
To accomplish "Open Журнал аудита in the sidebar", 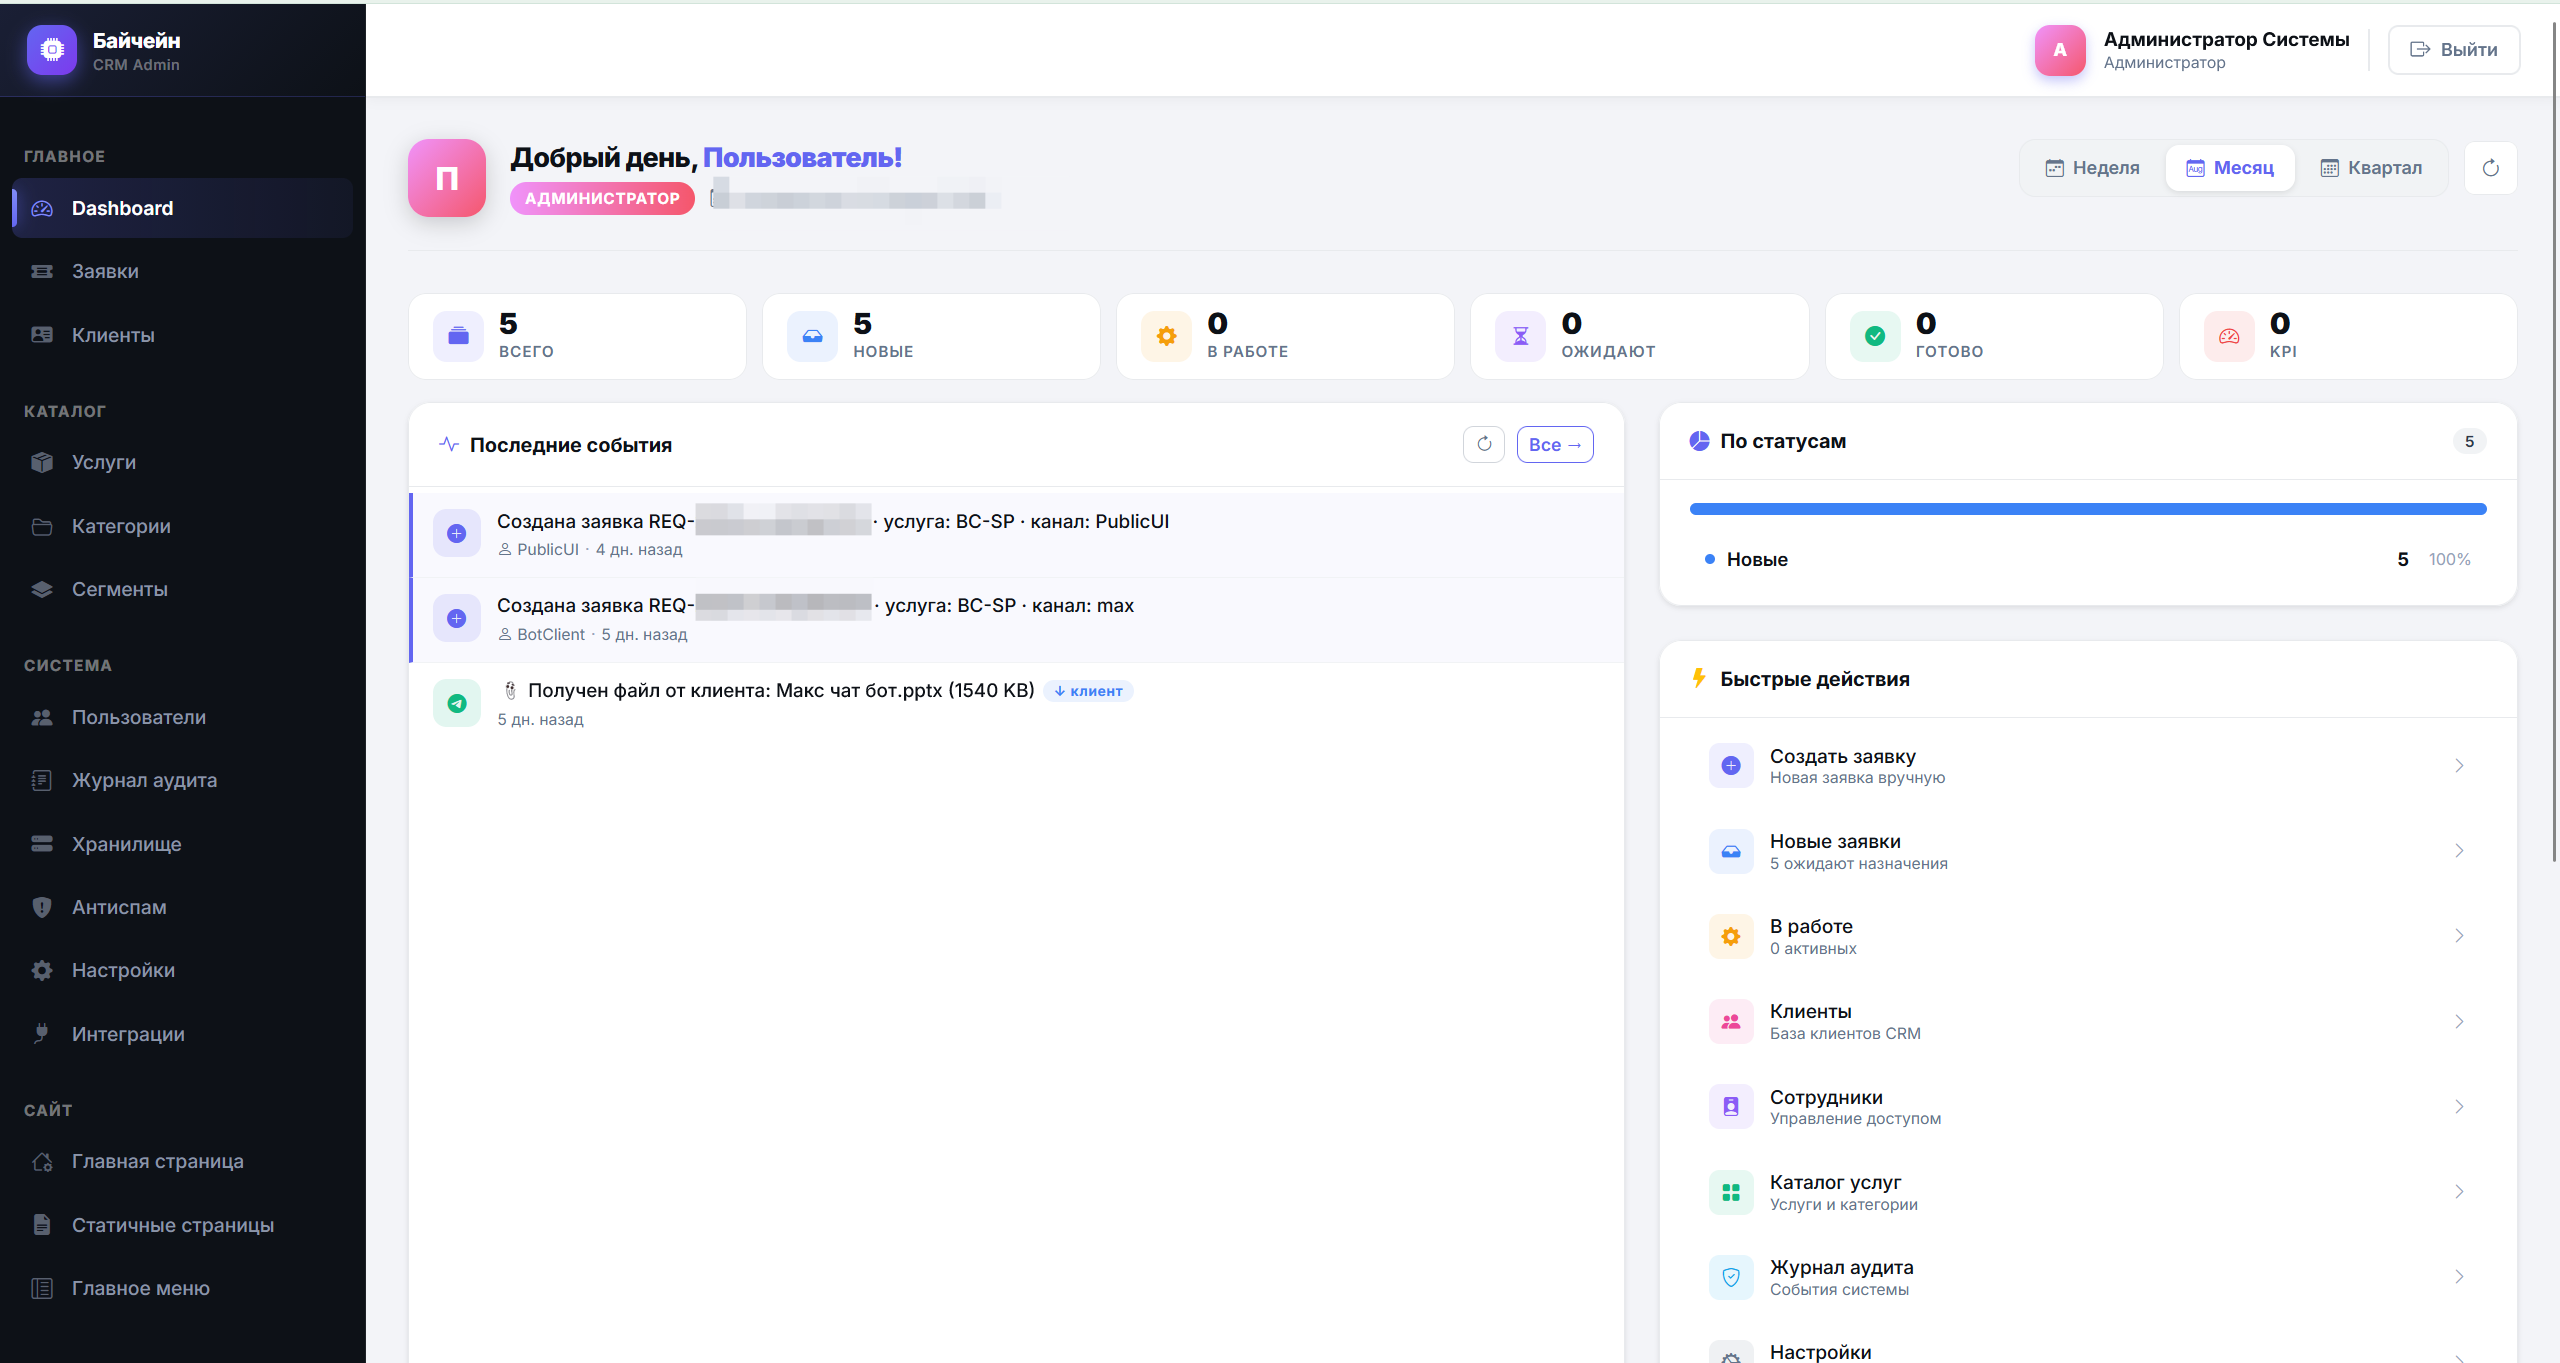I will (x=144, y=780).
